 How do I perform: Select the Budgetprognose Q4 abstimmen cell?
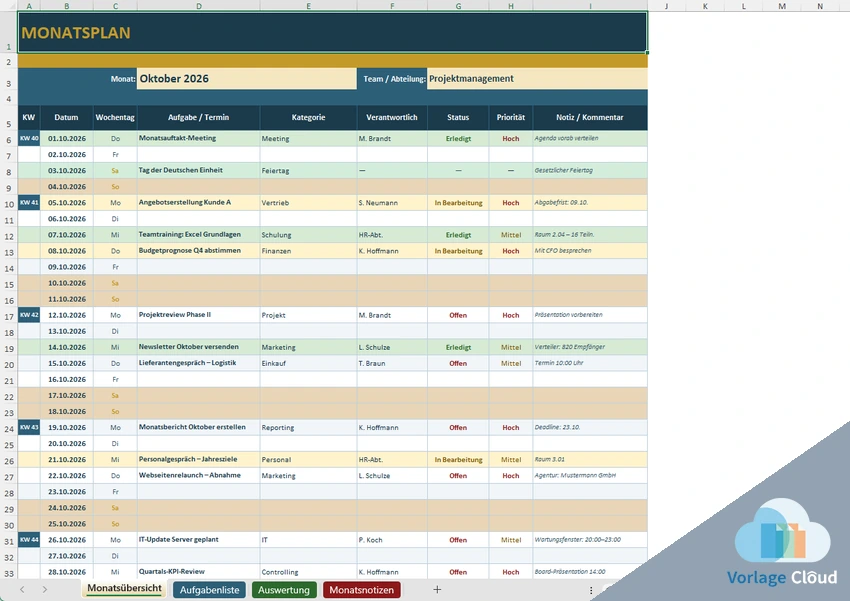tap(198, 251)
